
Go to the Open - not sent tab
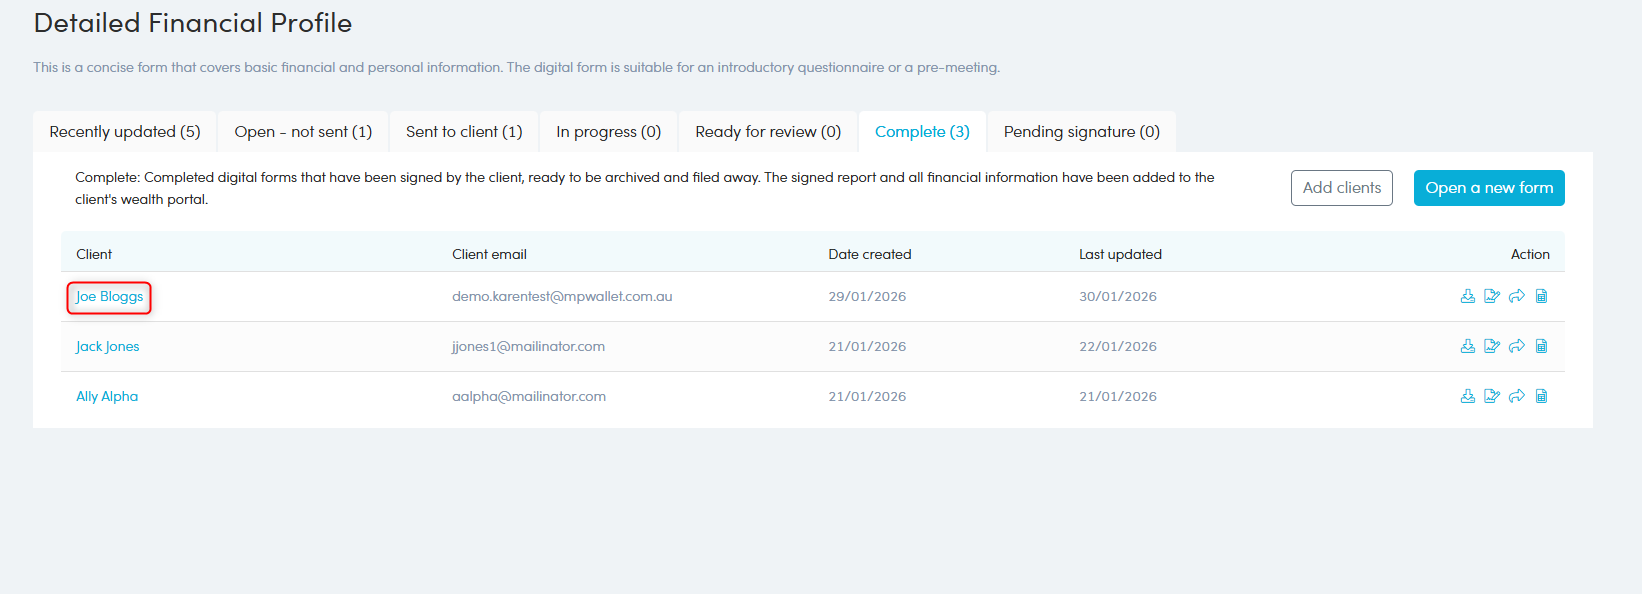[x=303, y=132]
